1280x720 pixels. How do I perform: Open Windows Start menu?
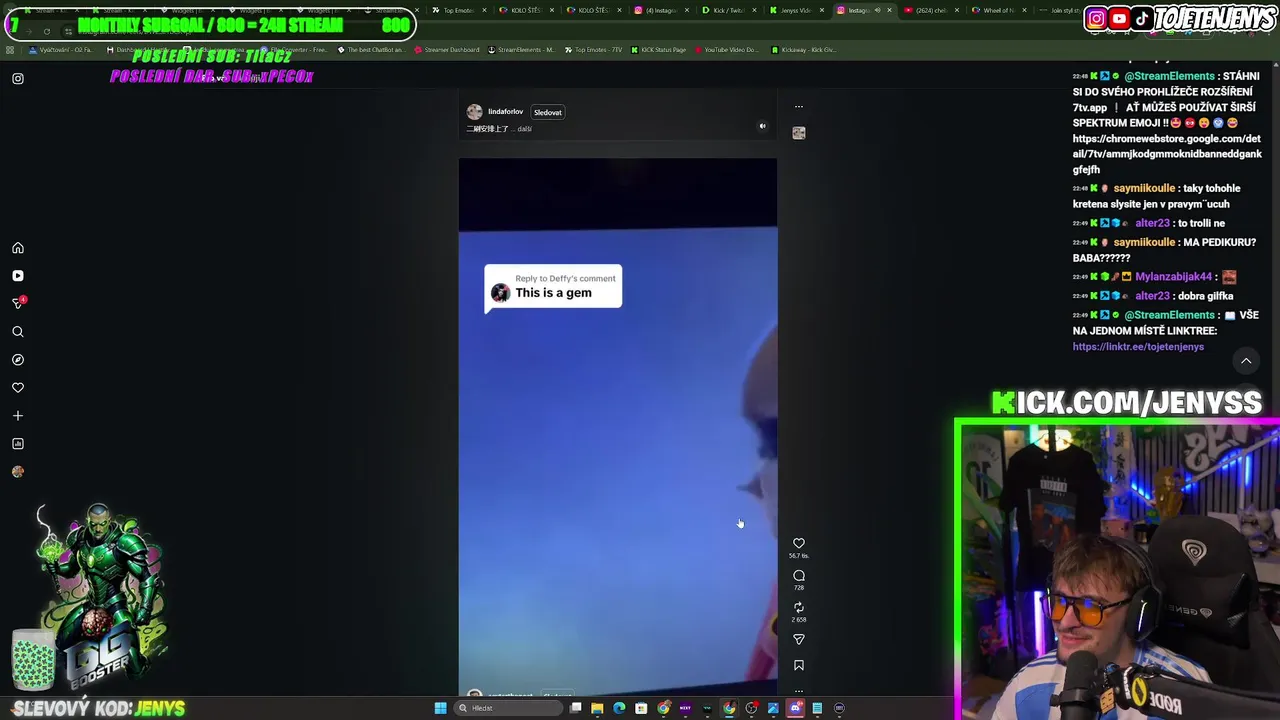(x=440, y=708)
